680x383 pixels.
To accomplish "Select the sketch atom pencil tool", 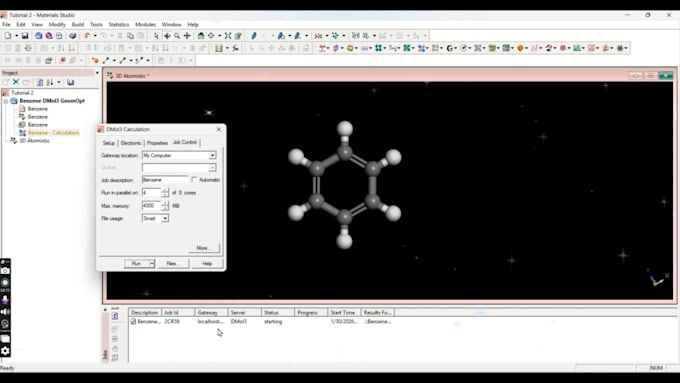I will point(254,36).
